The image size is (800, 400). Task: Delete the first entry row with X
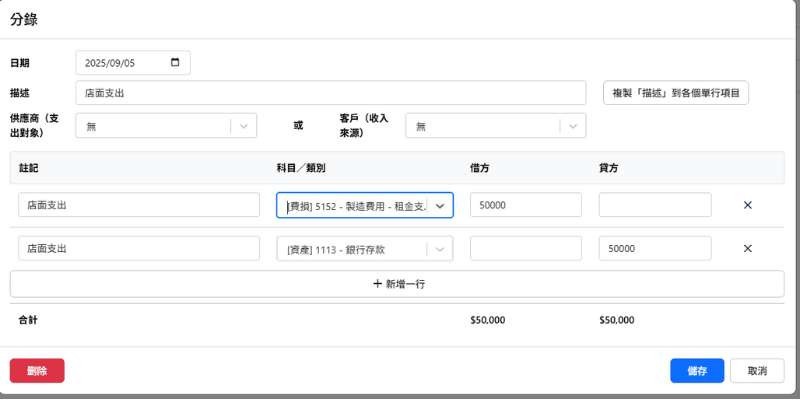tap(747, 205)
